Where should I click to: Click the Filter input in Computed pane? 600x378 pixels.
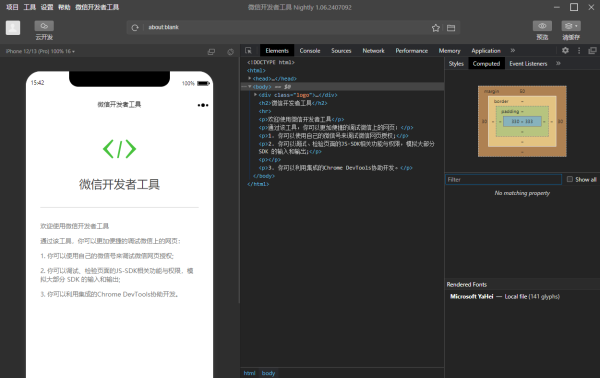coord(503,179)
